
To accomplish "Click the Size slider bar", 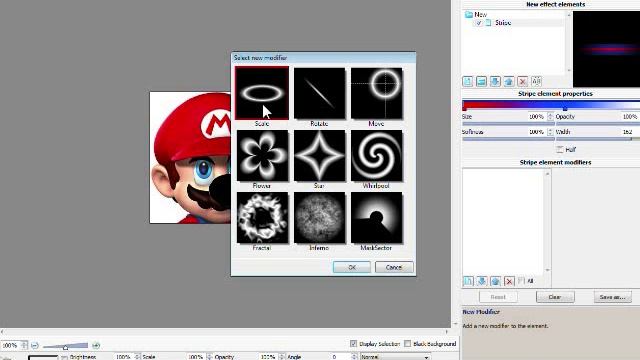I will pos(508,123).
